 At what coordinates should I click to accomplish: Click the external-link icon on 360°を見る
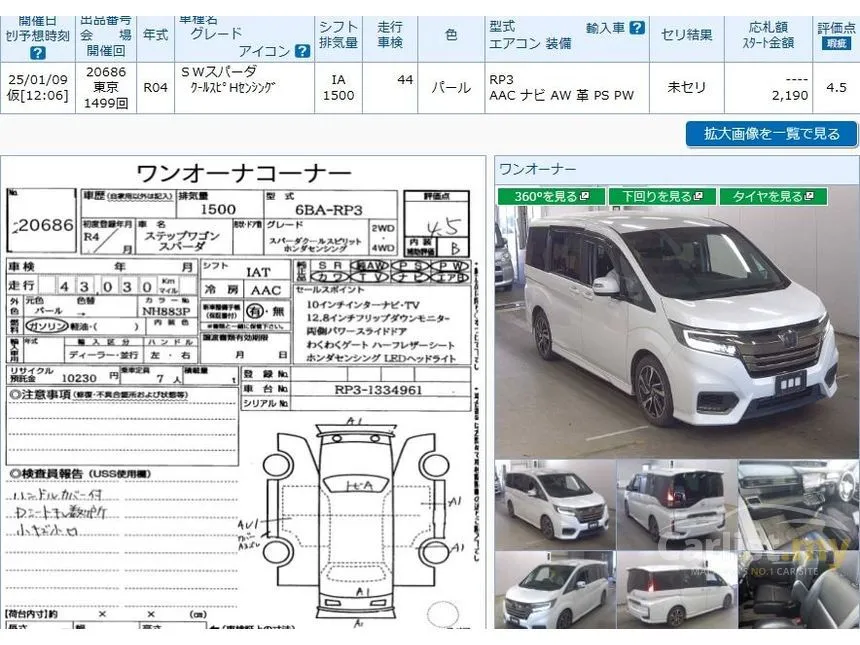(584, 196)
